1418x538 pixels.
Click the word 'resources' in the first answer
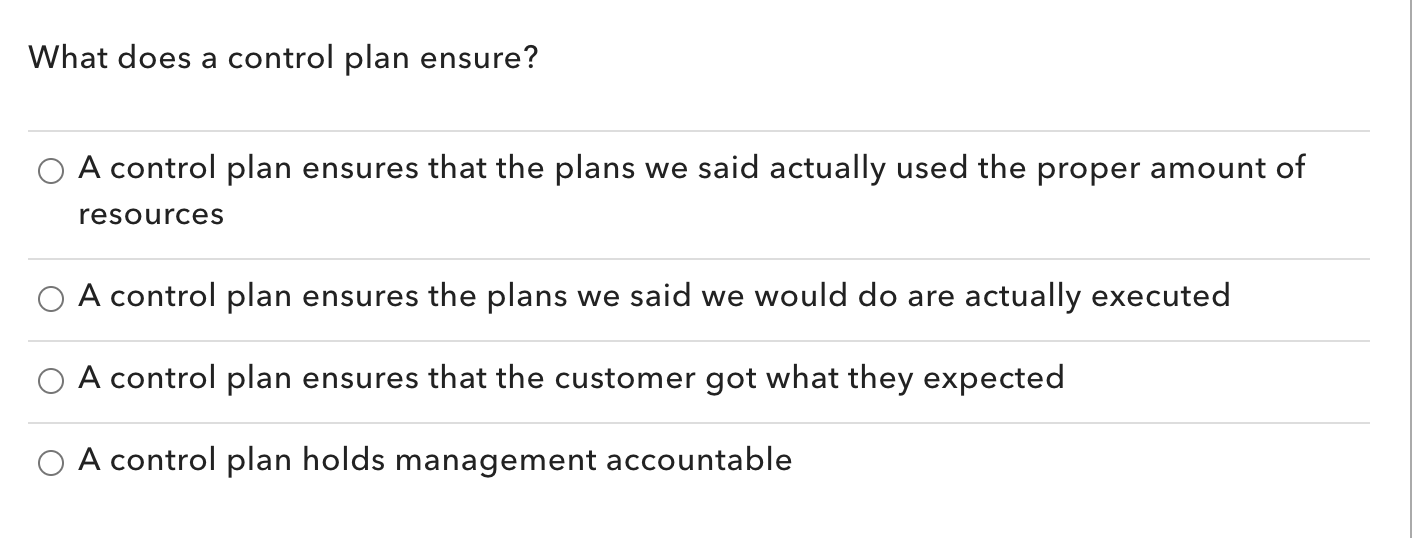point(151,216)
